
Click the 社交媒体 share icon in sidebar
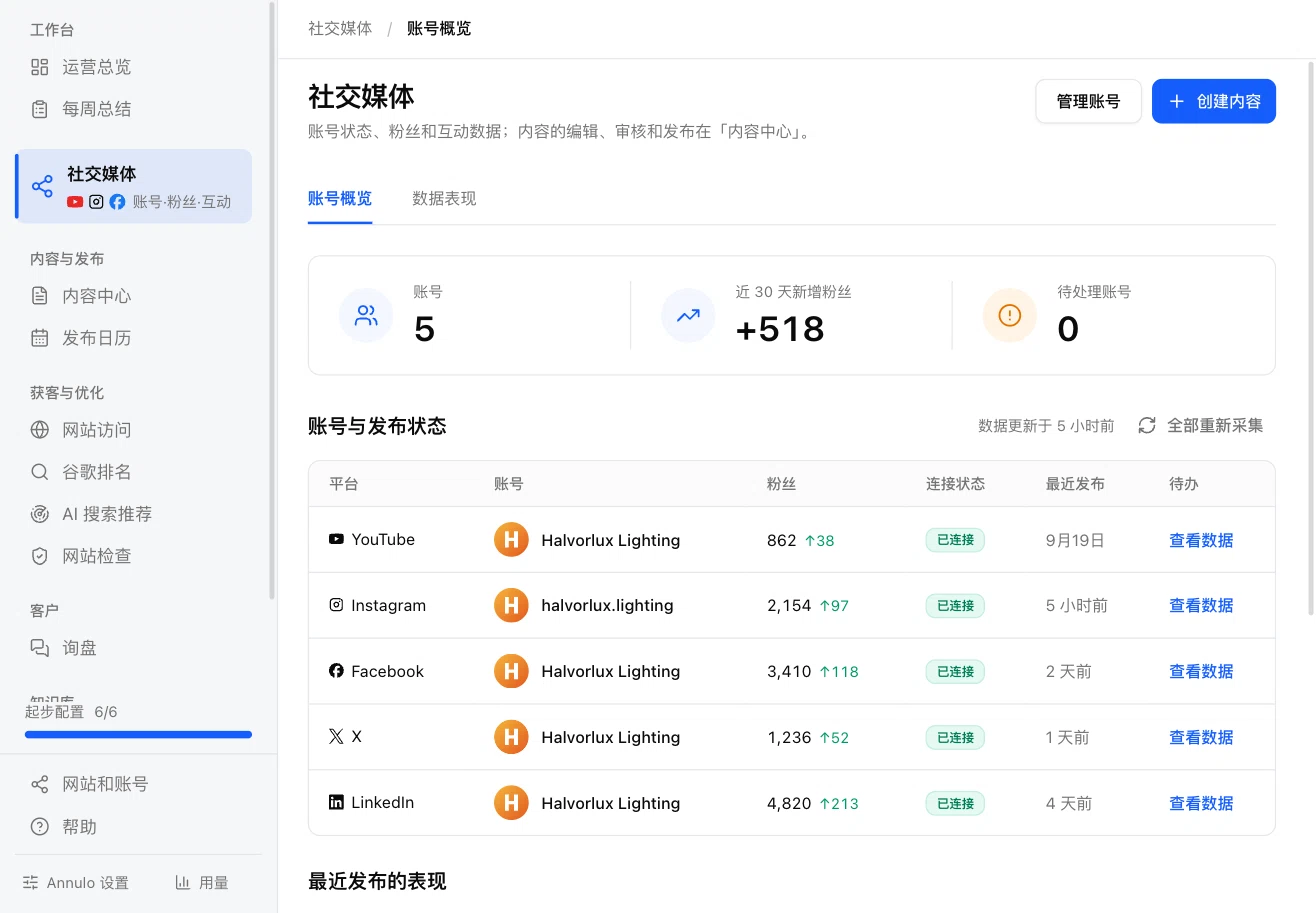coord(42,186)
